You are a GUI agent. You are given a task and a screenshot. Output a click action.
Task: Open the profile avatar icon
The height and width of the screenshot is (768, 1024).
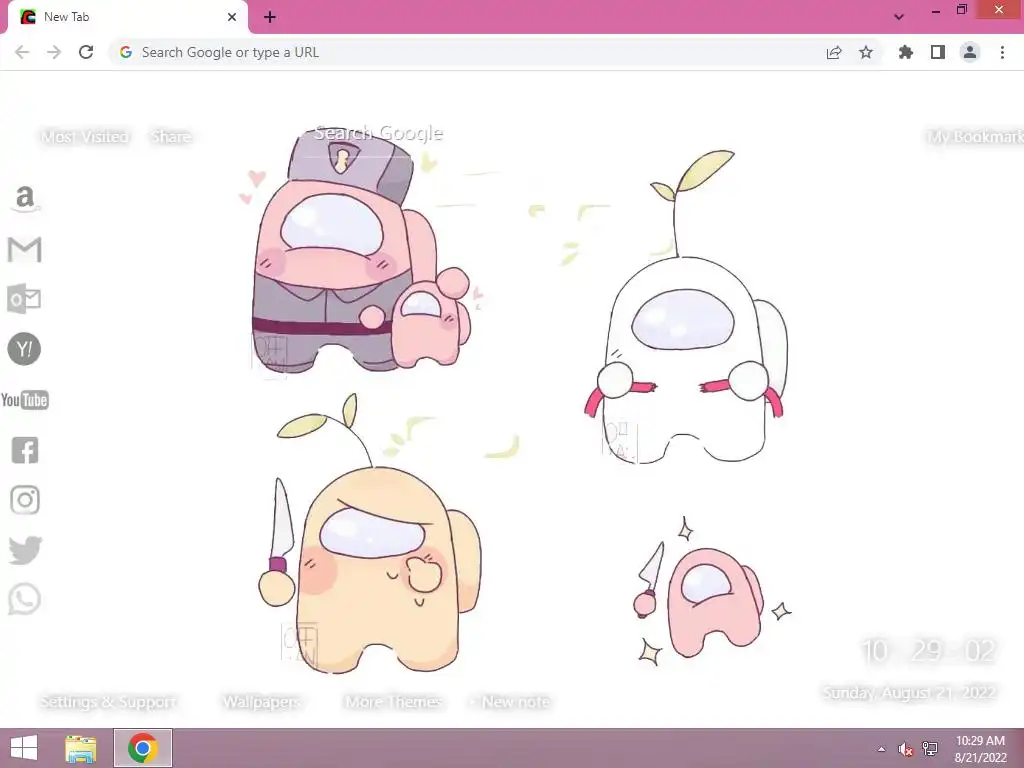click(970, 52)
